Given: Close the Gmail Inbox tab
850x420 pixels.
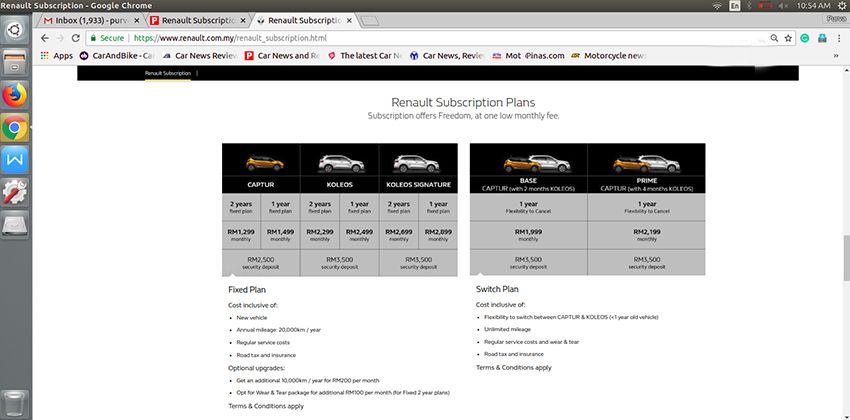Looking at the screenshot, I should pyautogui.click(x=136, y=21).
